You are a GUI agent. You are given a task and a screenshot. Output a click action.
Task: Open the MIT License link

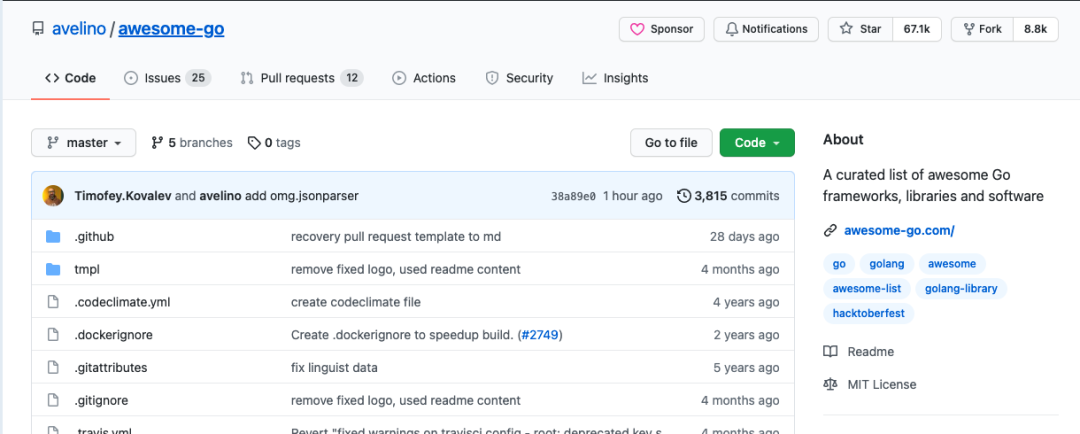pos(870,384)
